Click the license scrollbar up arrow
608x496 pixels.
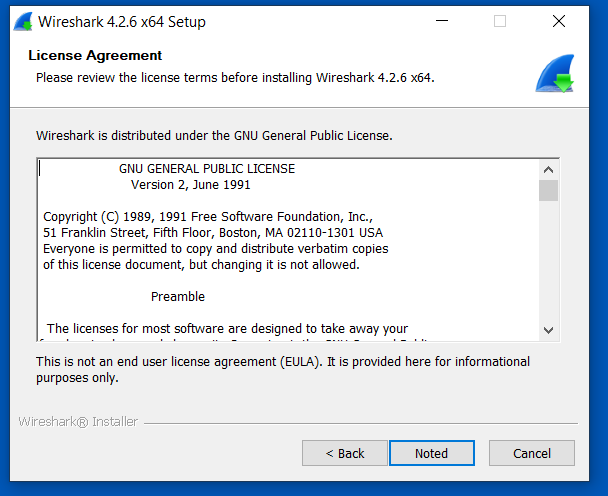[548, 168]
